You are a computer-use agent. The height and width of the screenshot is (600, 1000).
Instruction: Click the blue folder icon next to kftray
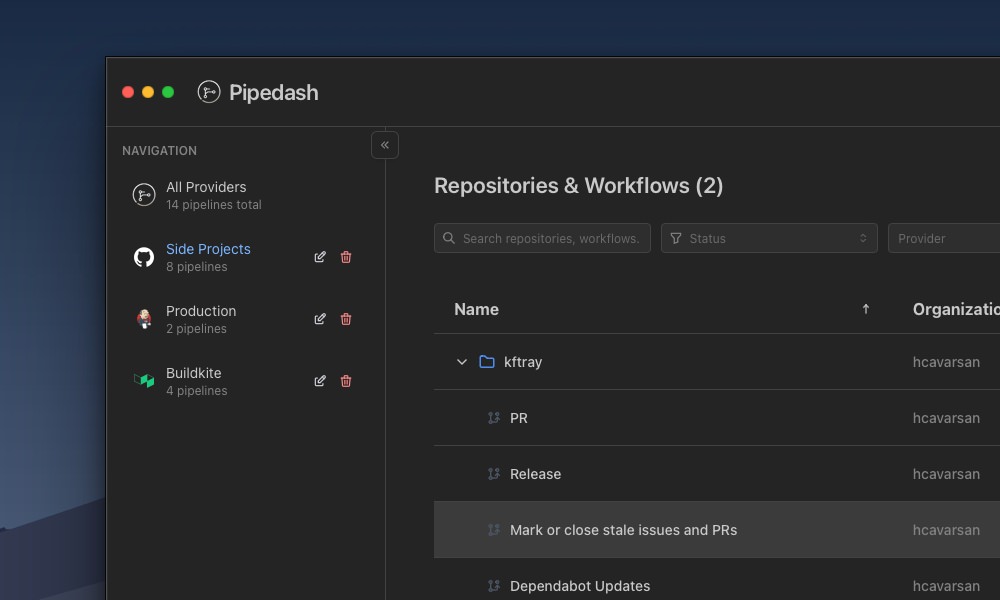coord(486,362)
